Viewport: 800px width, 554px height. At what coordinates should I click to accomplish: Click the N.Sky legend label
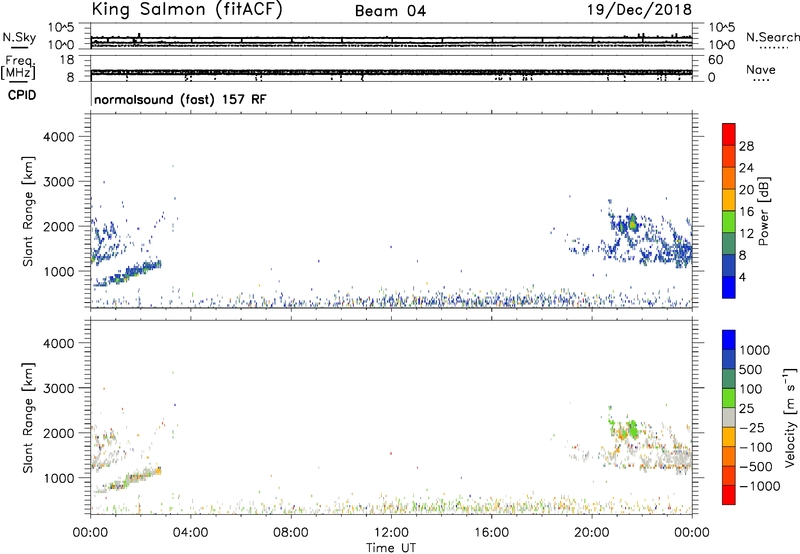coord(19,37)
